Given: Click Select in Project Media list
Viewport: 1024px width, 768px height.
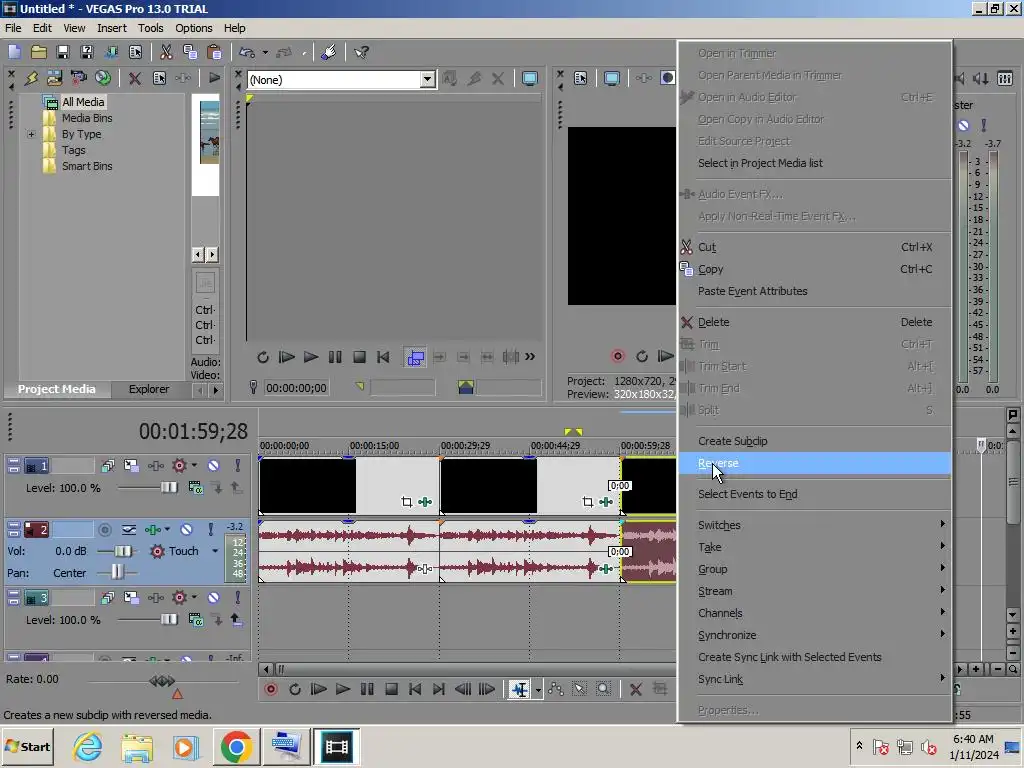Looking at the screenshot, I should coord(814,163).
